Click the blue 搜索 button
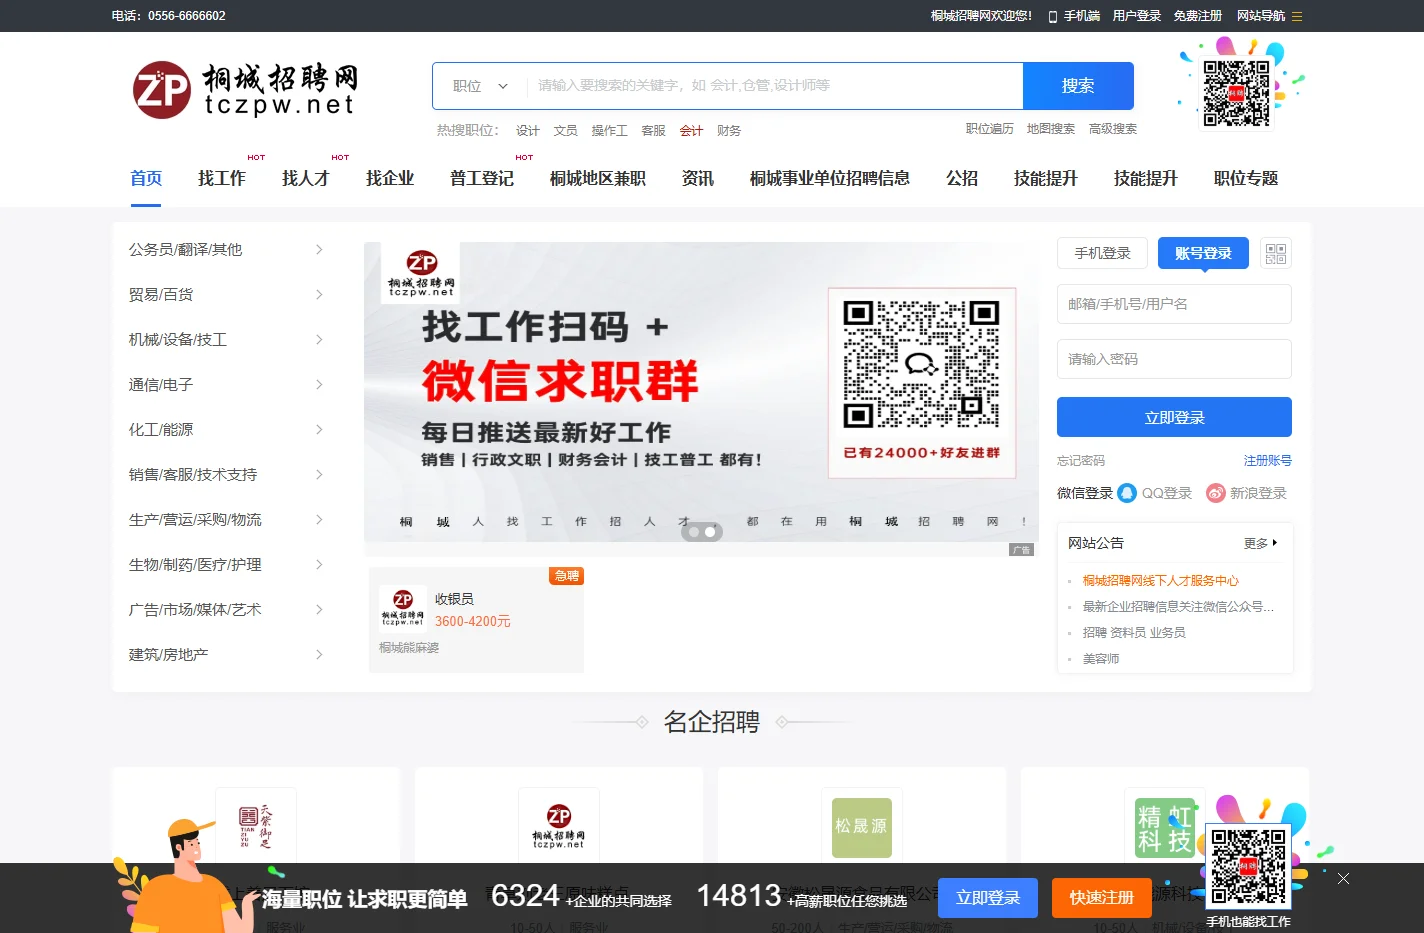This screenshot has width=1424, height=933. coord(1078,86)
